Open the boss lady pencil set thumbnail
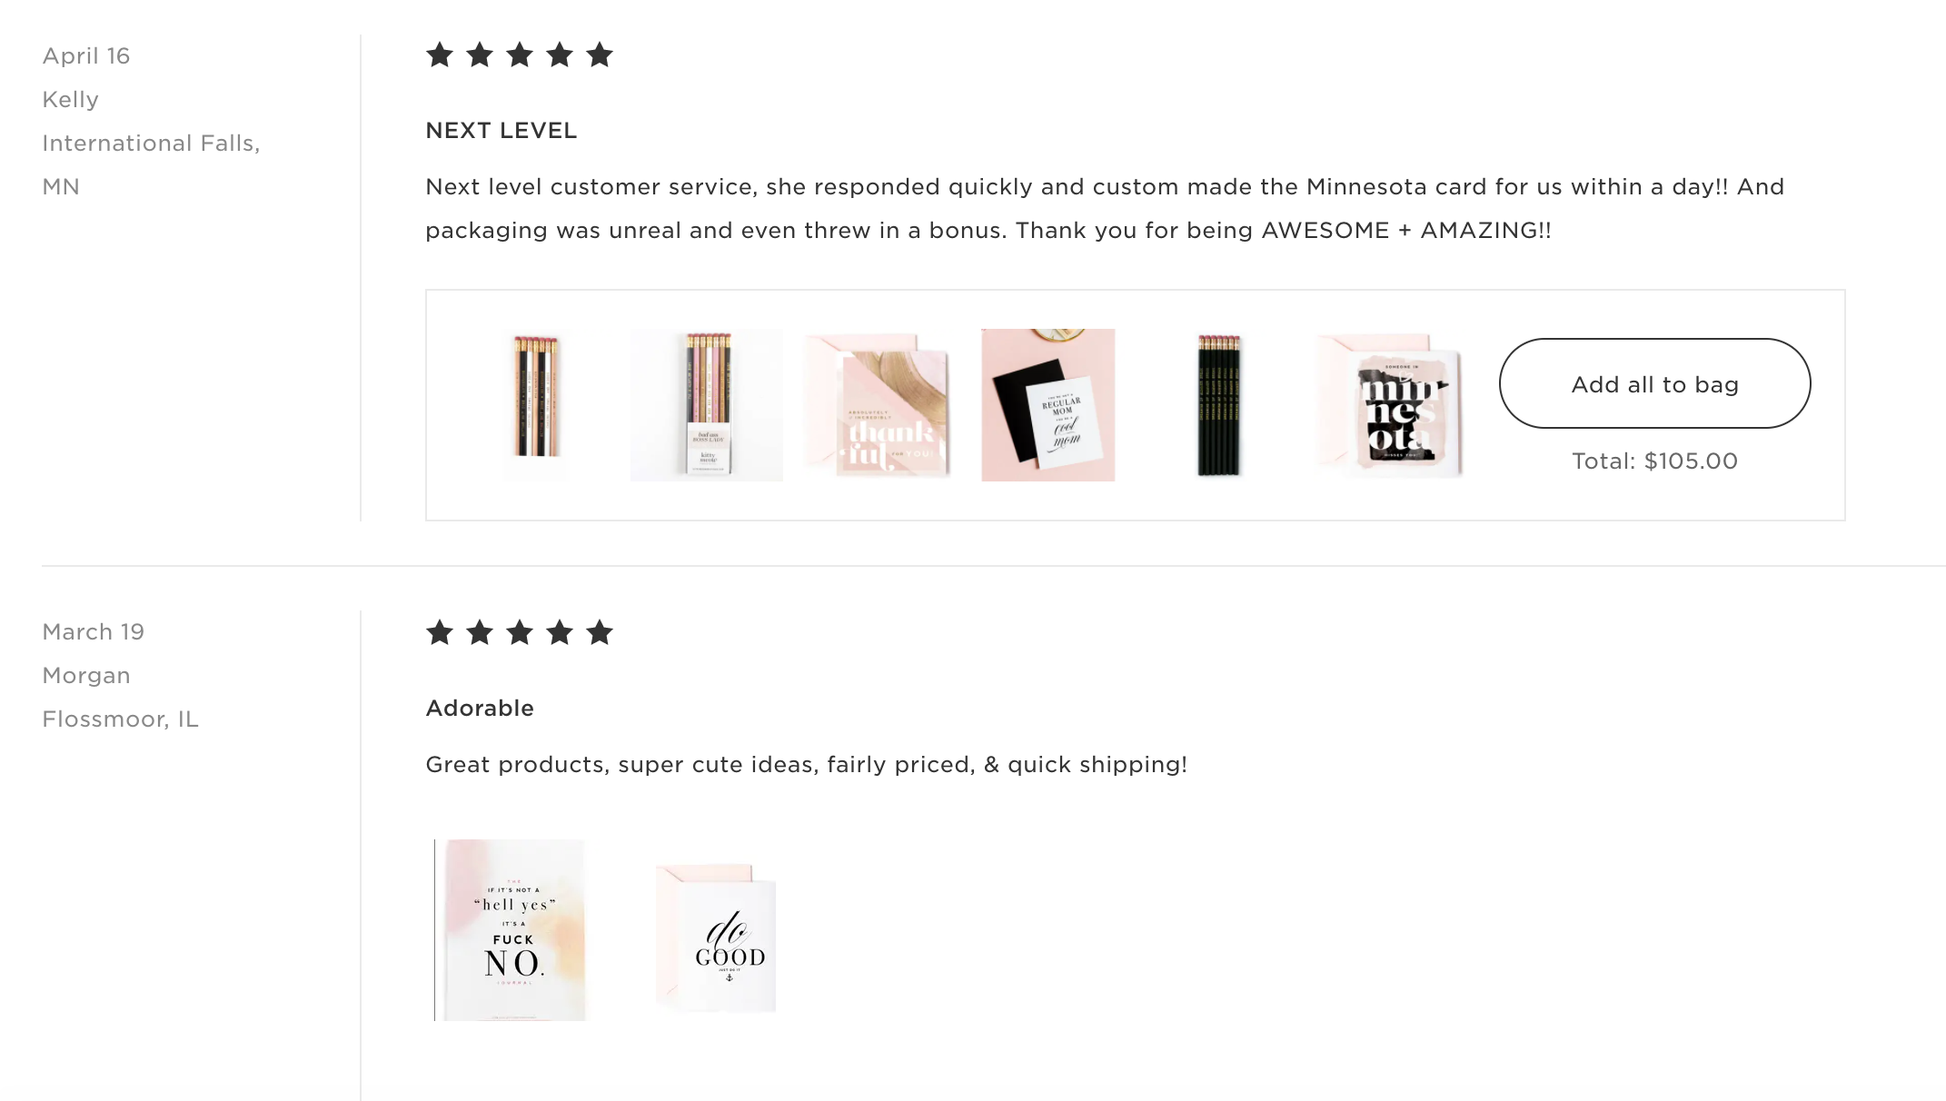This screenshot has width=1946, height=1101. point(706,404)
